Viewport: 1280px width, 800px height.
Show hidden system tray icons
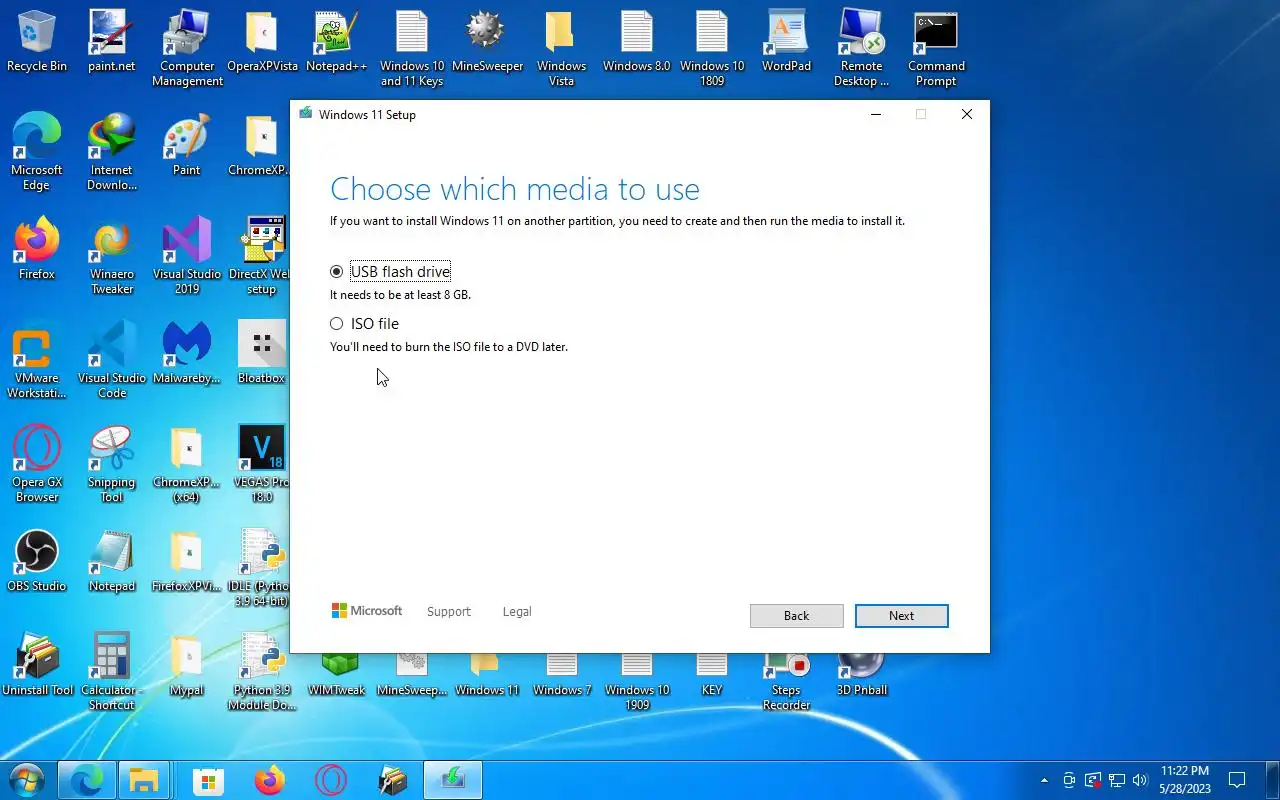click(x=1044, y=780)
